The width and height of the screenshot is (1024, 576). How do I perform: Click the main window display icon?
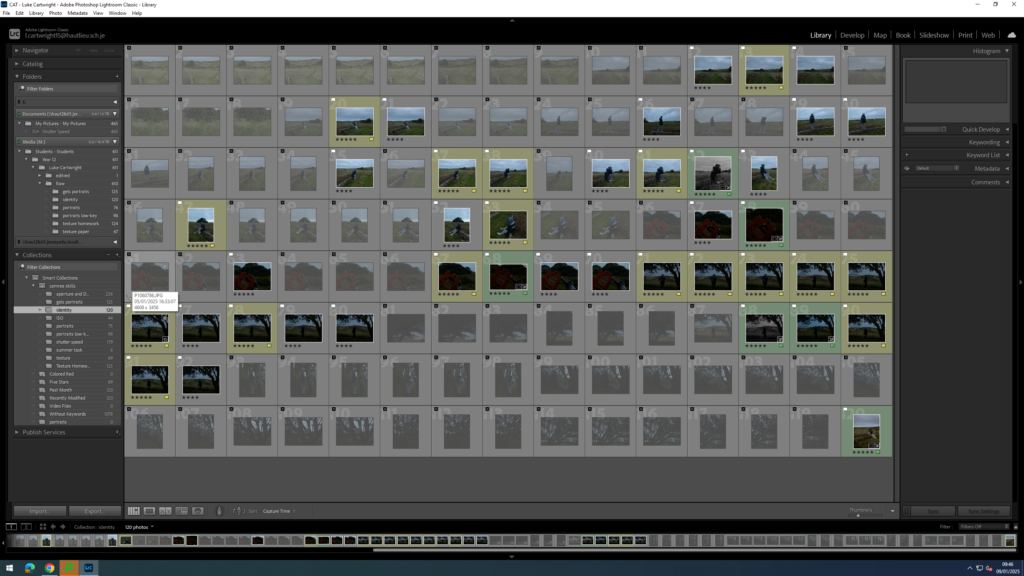[x=11, y=526]
